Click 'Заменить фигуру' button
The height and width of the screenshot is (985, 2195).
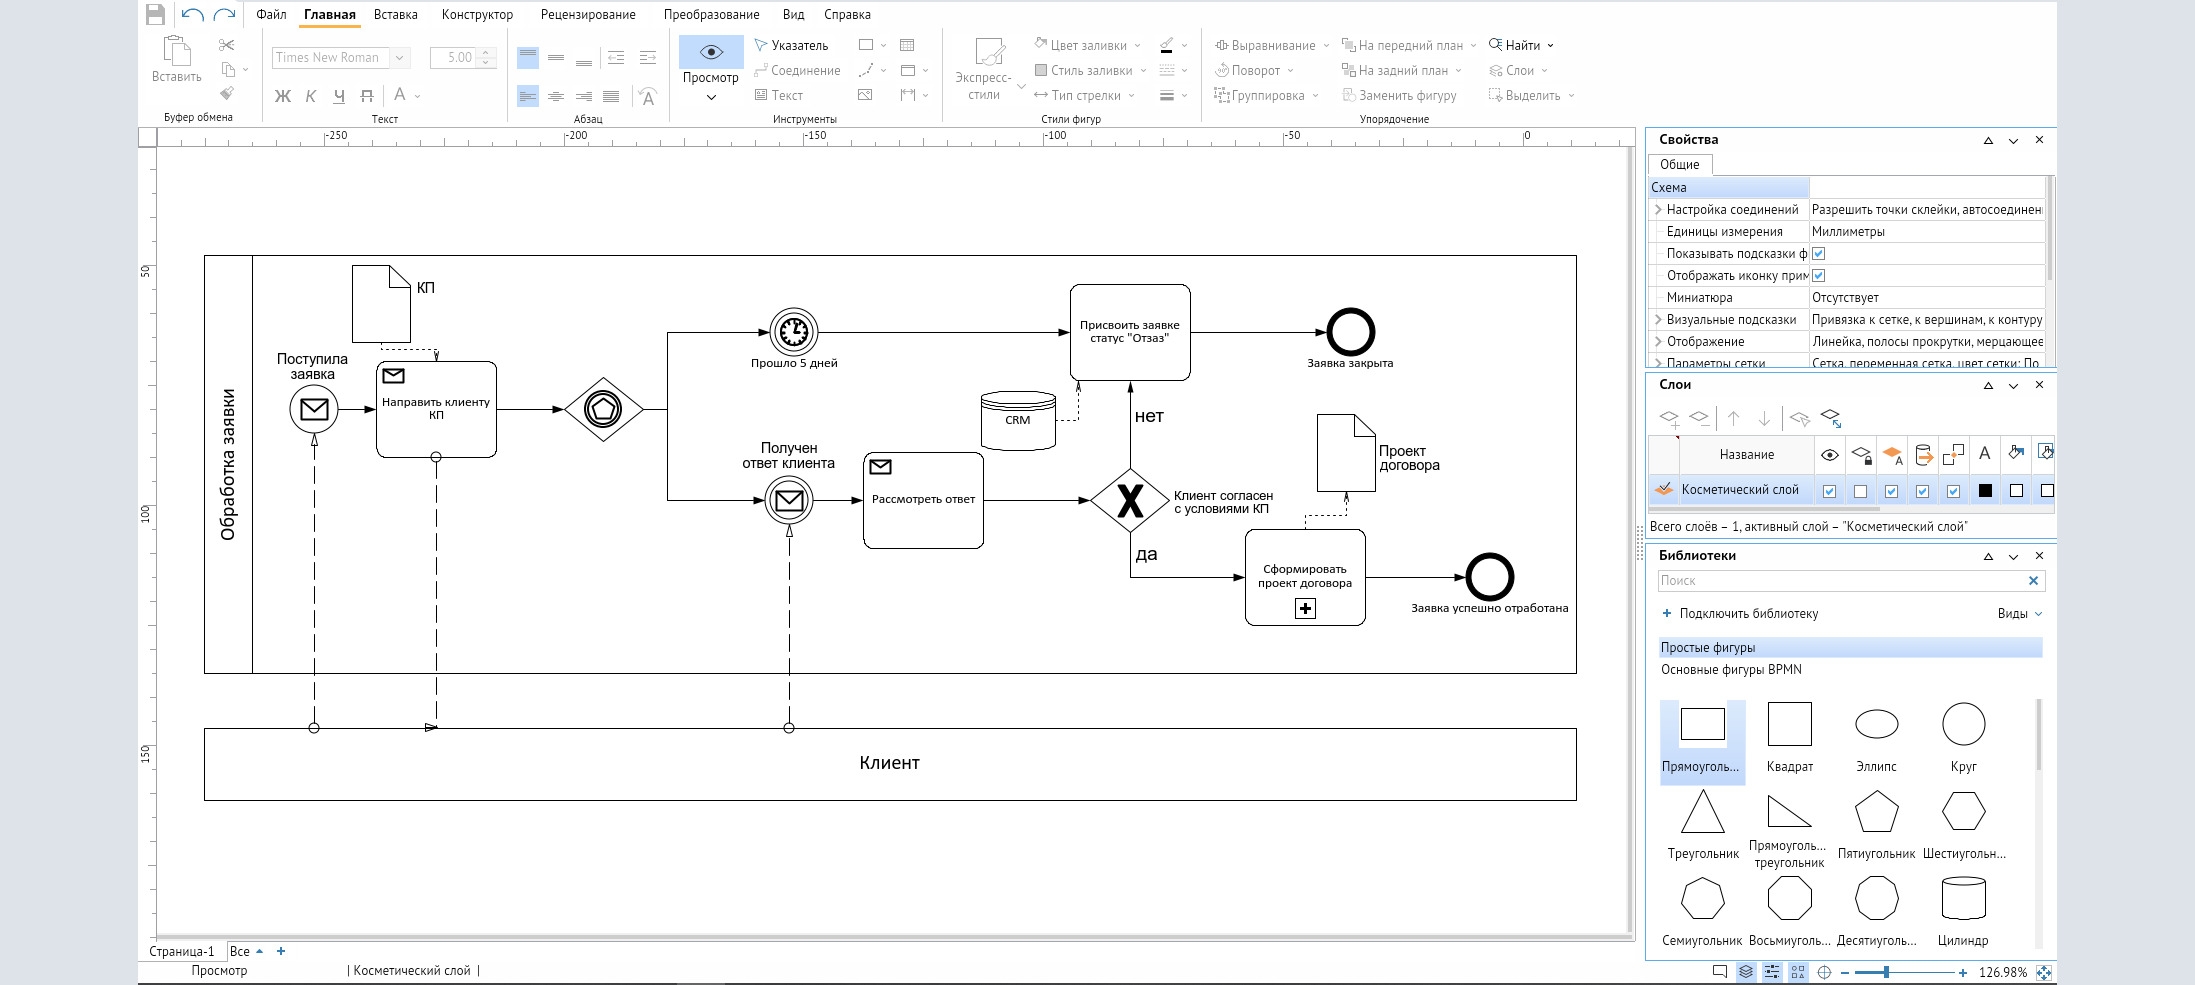(1399, 95)
